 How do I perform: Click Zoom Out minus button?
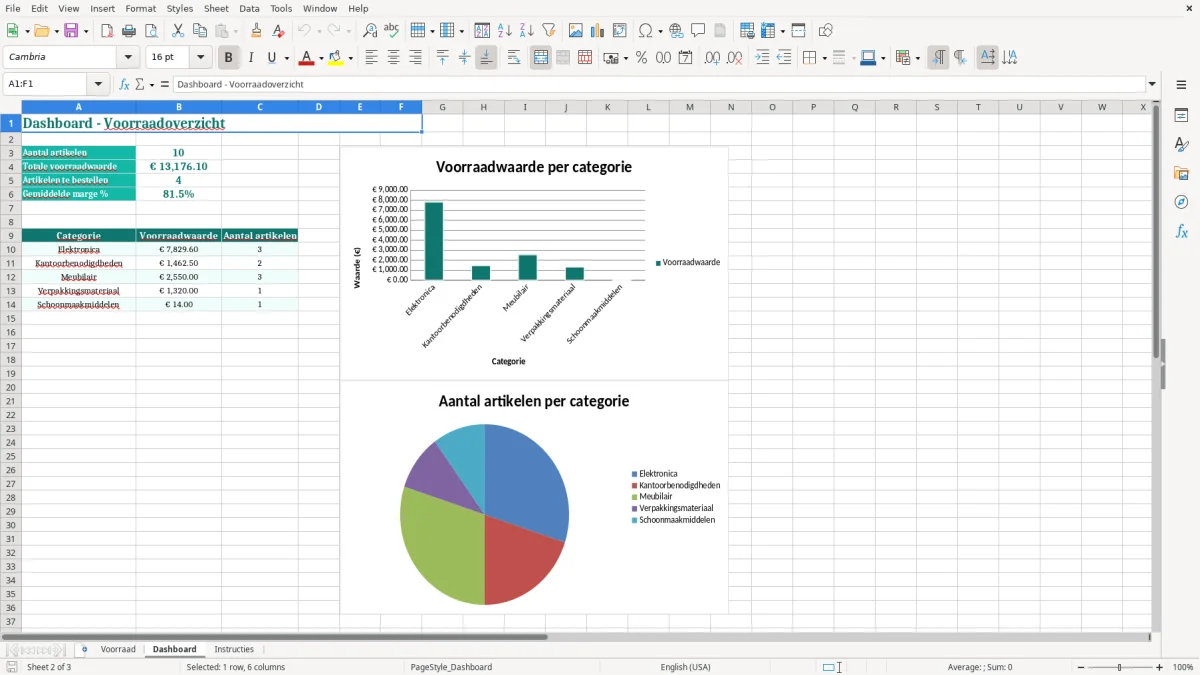[x=1079, y=667]
